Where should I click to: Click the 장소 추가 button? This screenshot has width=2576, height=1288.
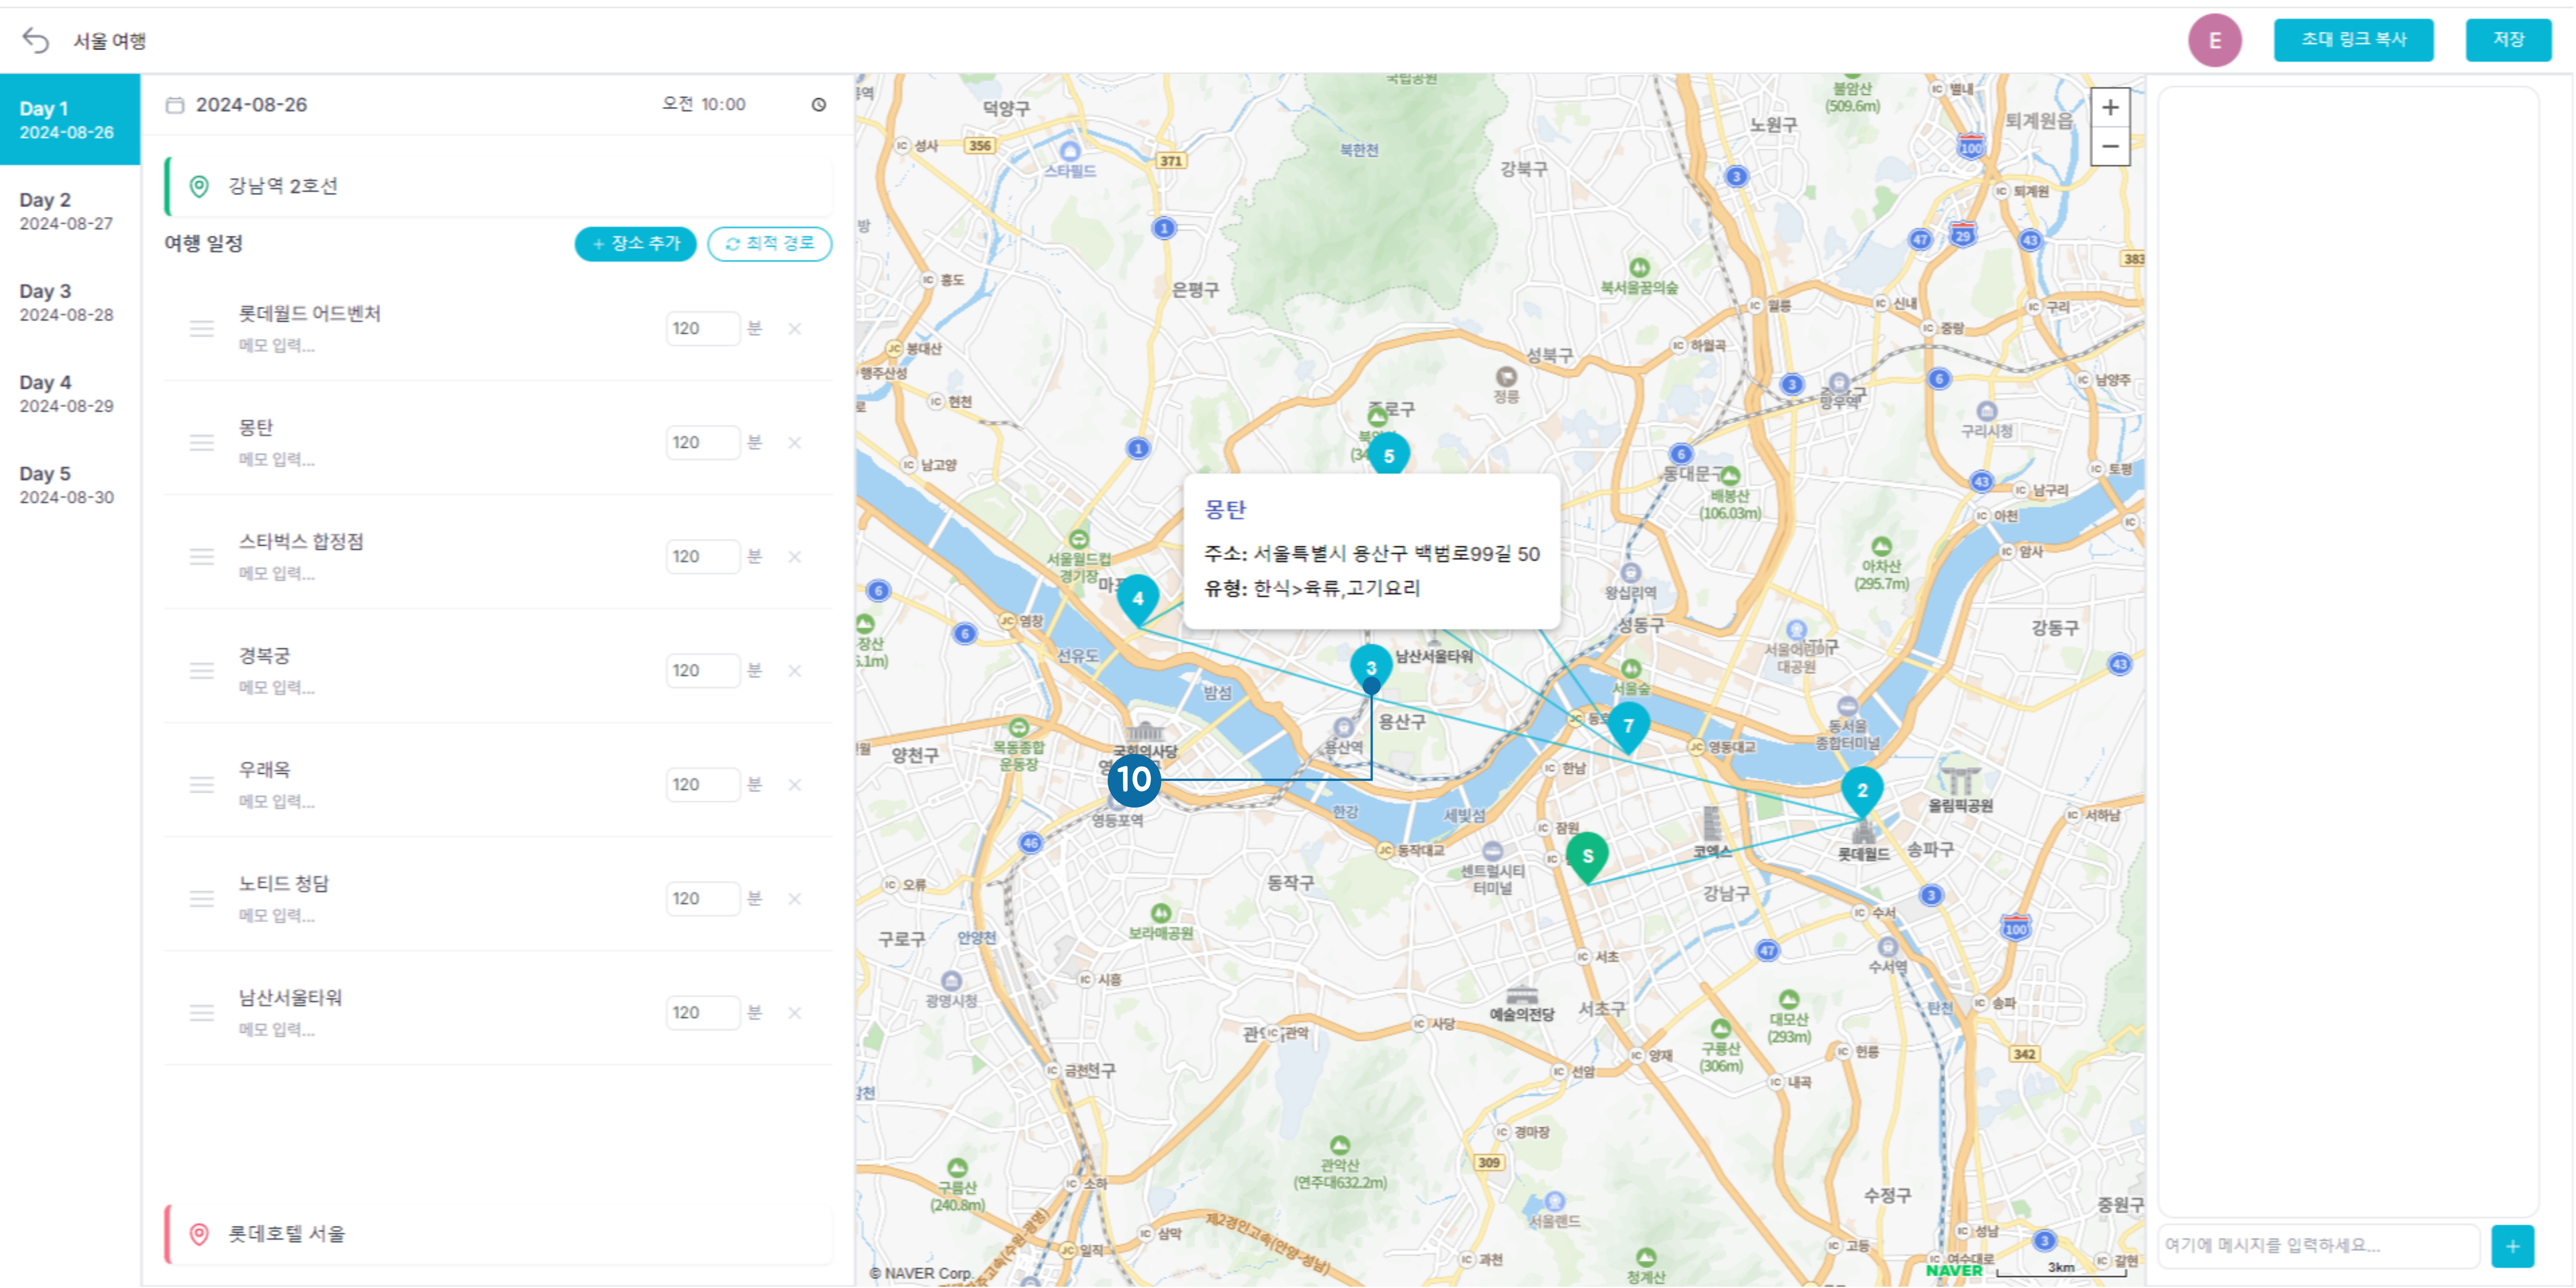click(x=635, y=244)
